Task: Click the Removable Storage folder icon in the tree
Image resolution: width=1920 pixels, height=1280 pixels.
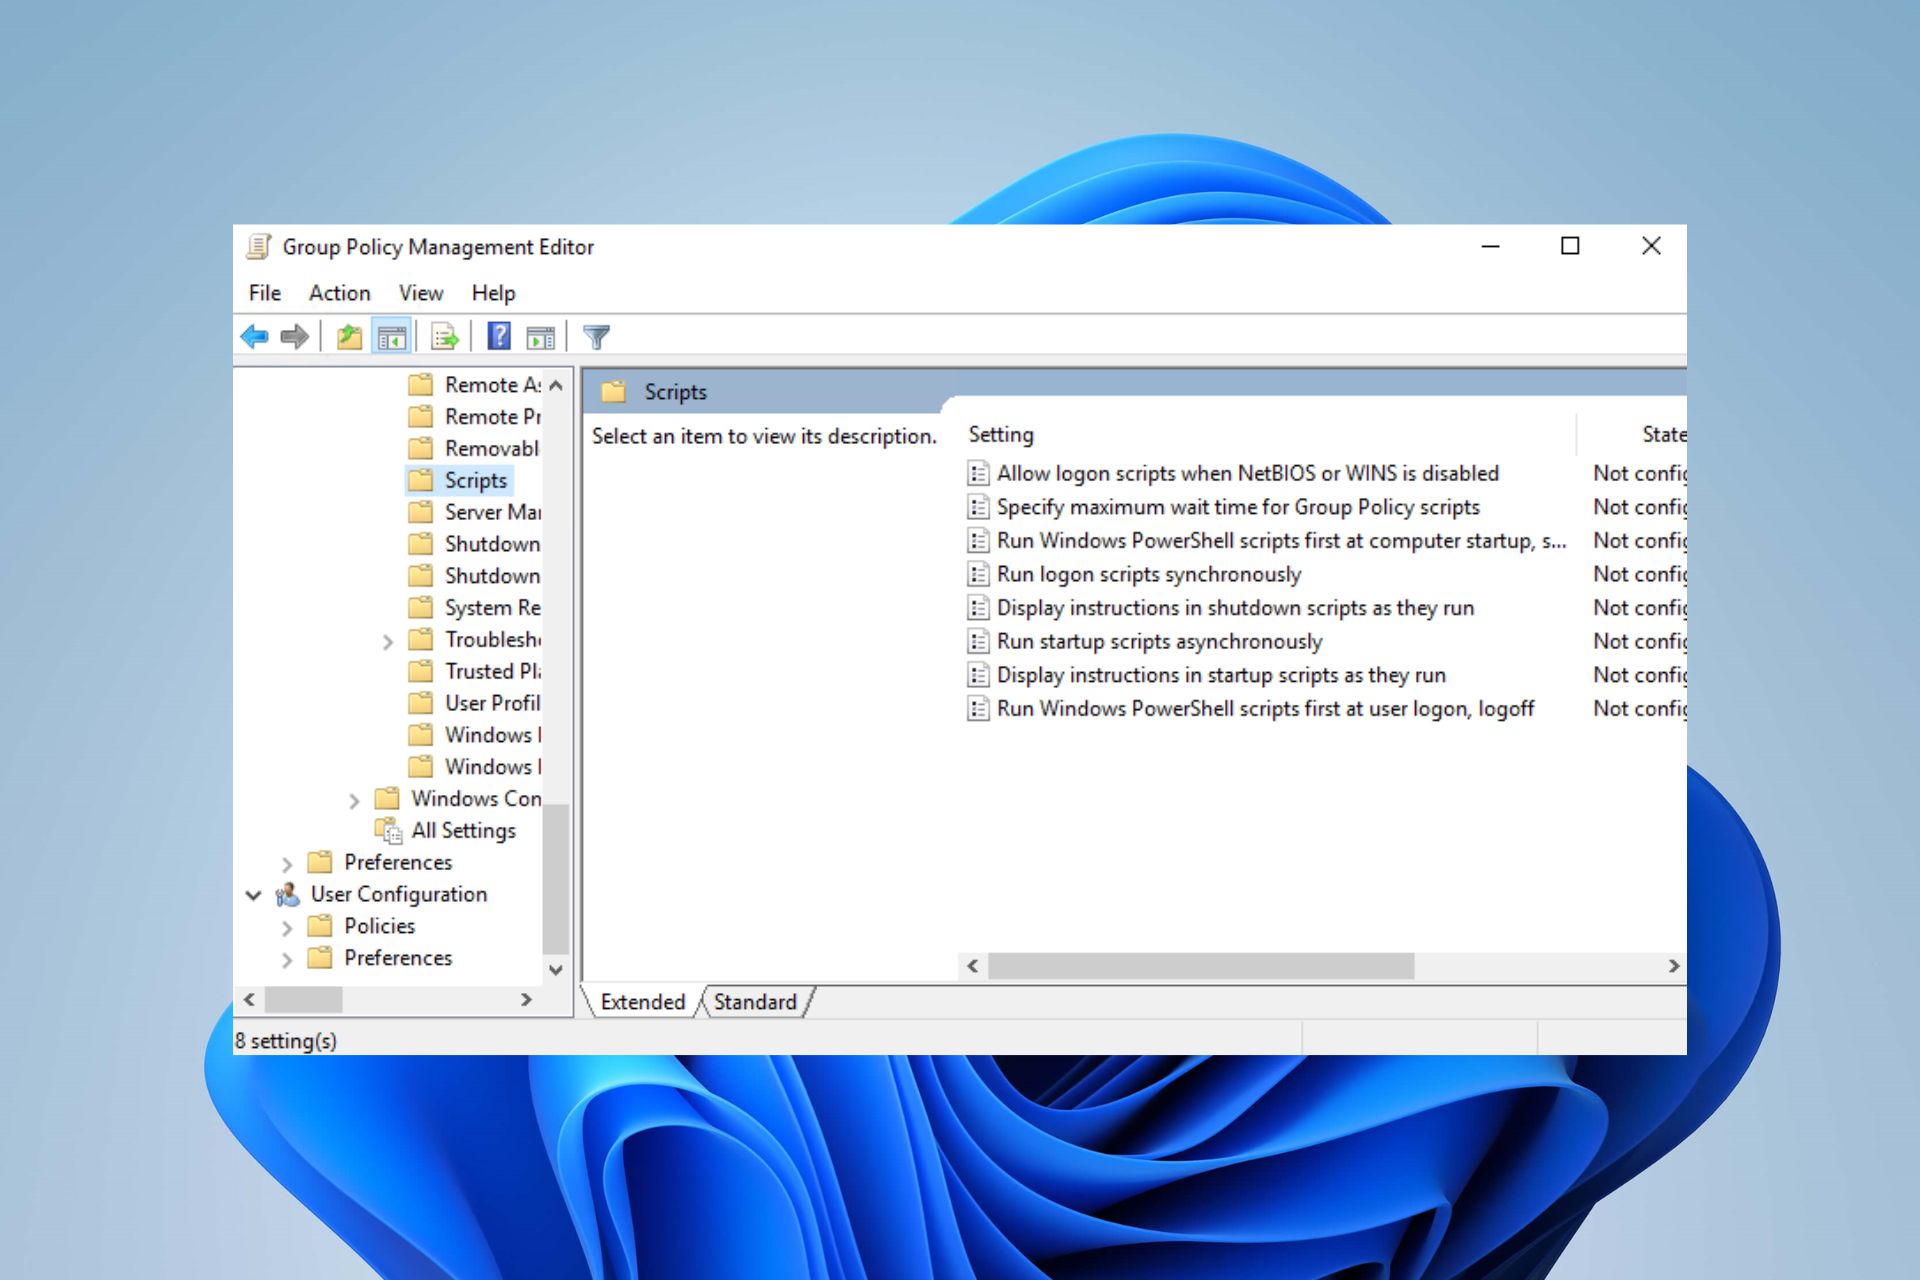Action: point(421,448)
